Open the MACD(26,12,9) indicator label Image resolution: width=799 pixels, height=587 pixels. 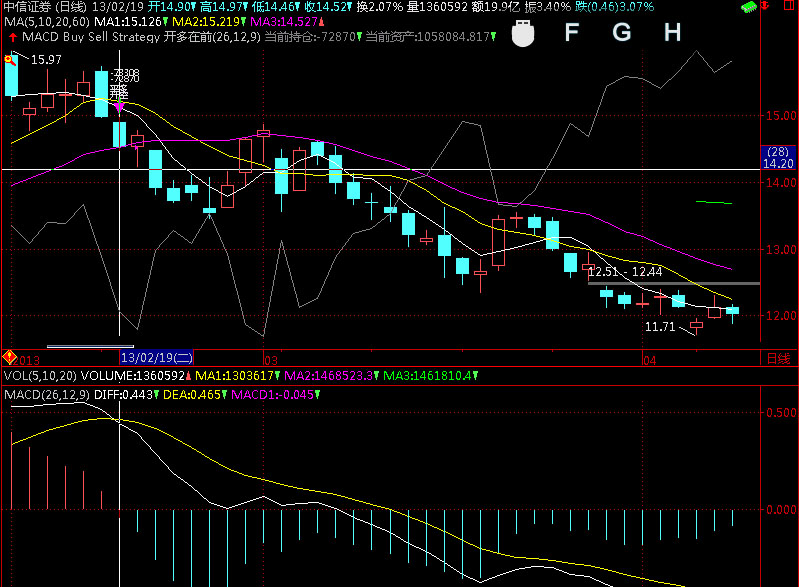pyautogui.click(x=47, y=395)
